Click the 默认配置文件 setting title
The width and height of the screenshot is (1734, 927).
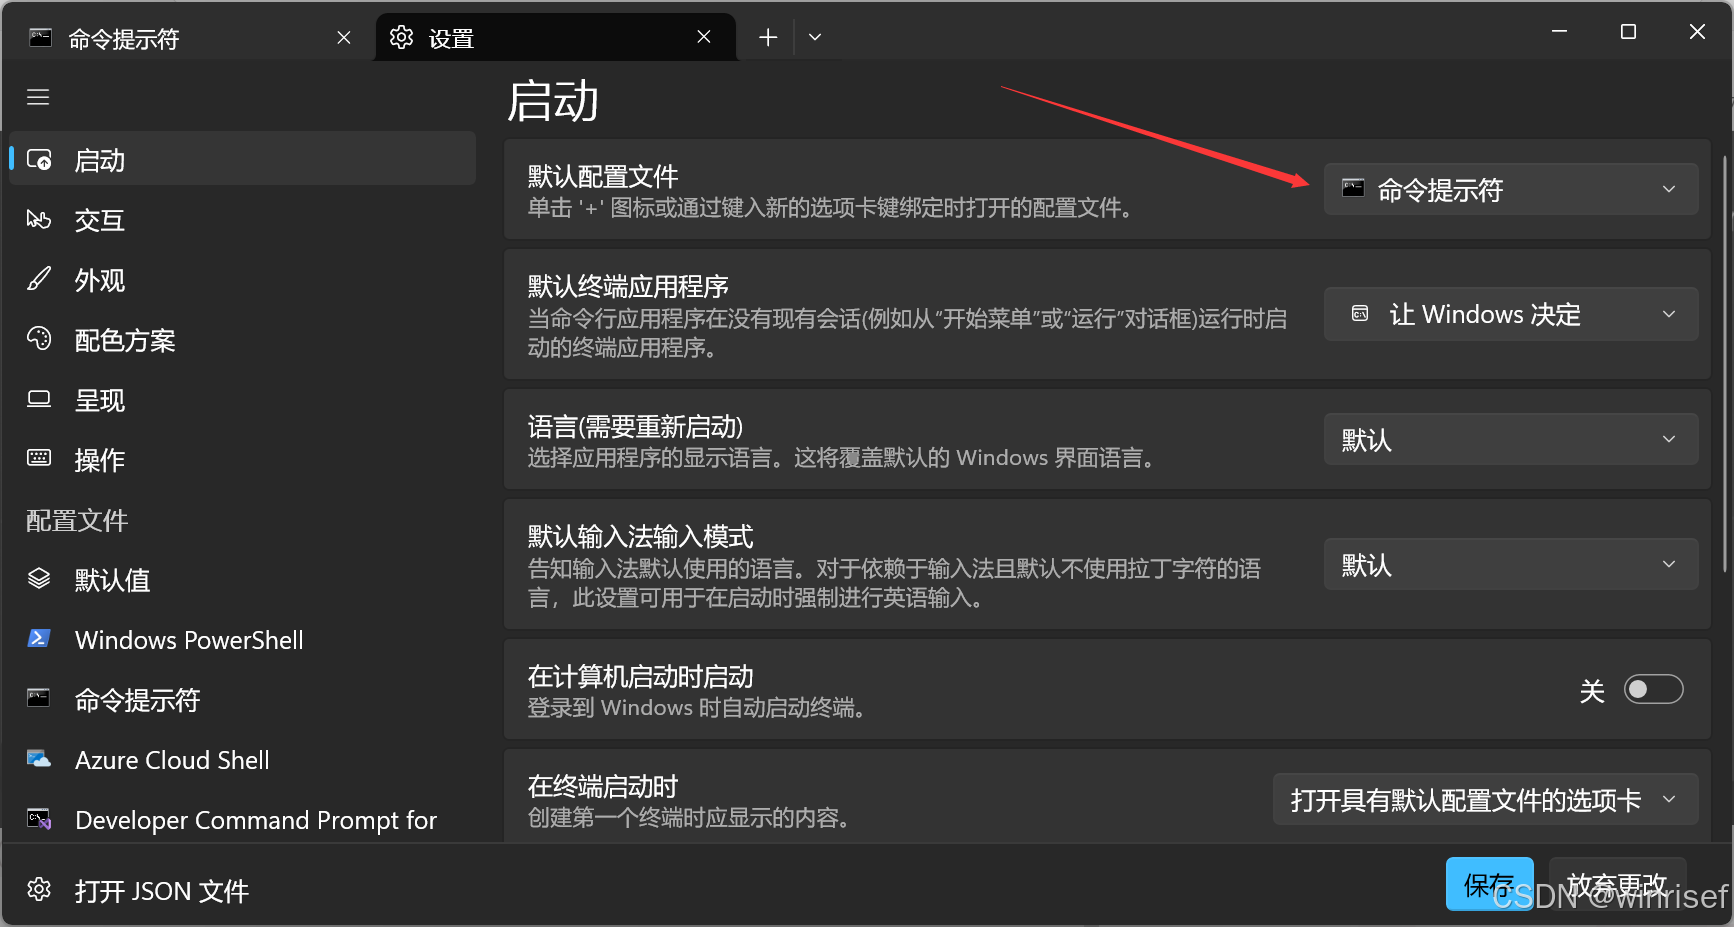click(x=603, y=177)
